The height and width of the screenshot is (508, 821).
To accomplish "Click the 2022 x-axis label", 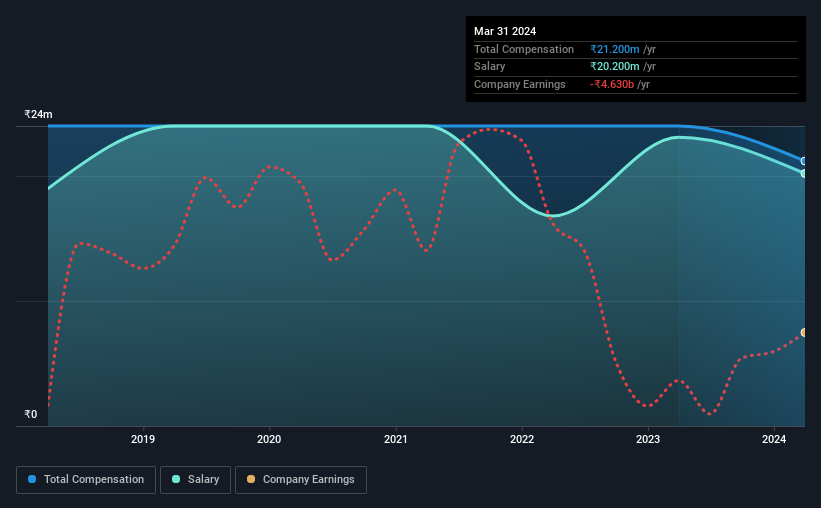I will (522, 439).
